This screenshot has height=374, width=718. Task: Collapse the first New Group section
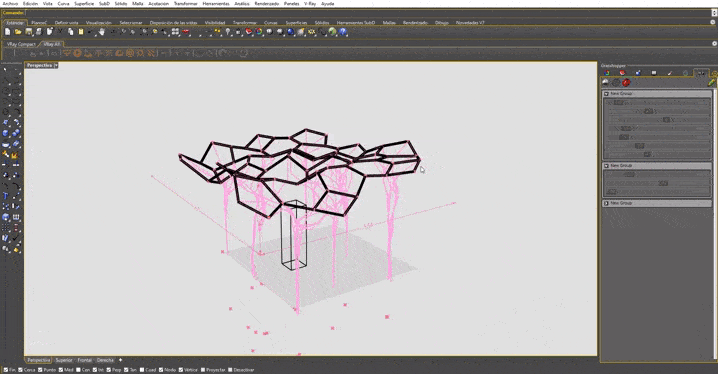pyautogui.click(x=606, y=93)
